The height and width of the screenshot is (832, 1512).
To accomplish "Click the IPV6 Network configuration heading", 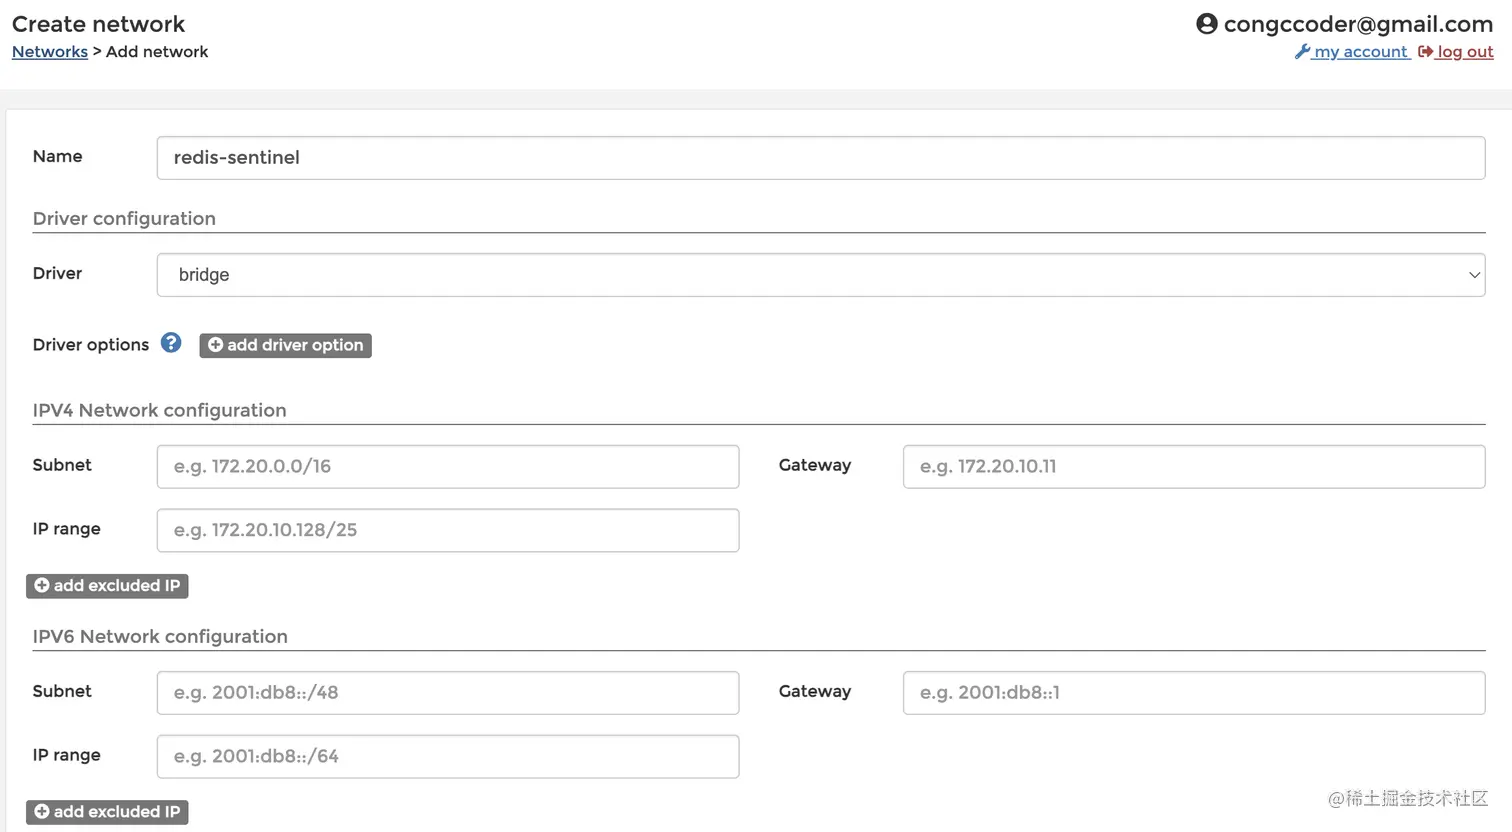I will coord(160,636).
